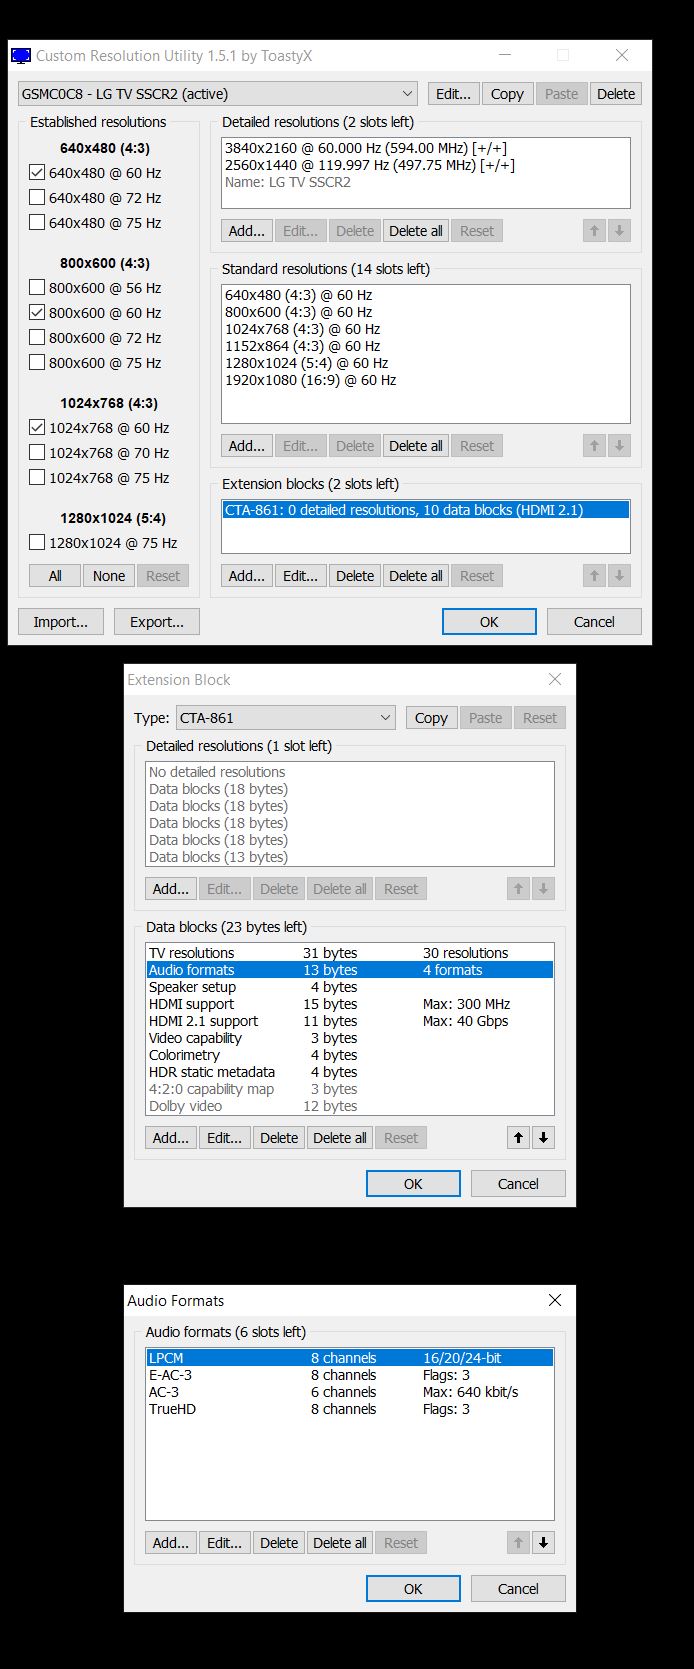Select 2560x1440 @ 119.997 Hz detailed resolution
The image size is (694, 1669).
[425, 165]
